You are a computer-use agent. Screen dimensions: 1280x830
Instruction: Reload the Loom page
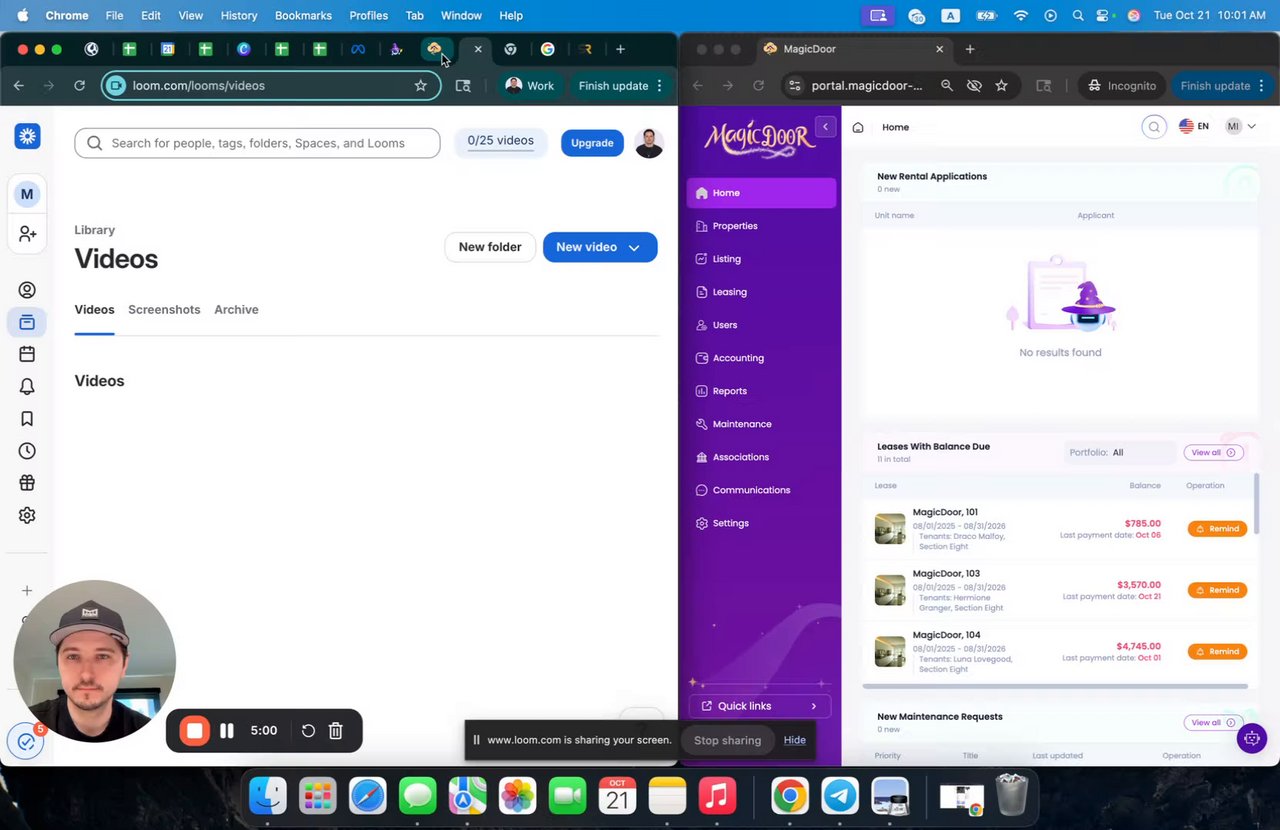tap(79, 86)
